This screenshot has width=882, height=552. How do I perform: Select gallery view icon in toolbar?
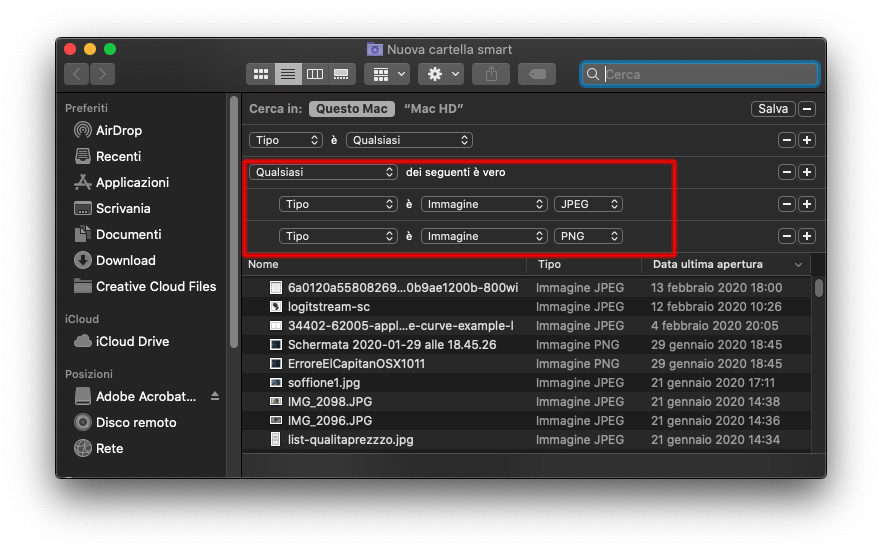341,74
